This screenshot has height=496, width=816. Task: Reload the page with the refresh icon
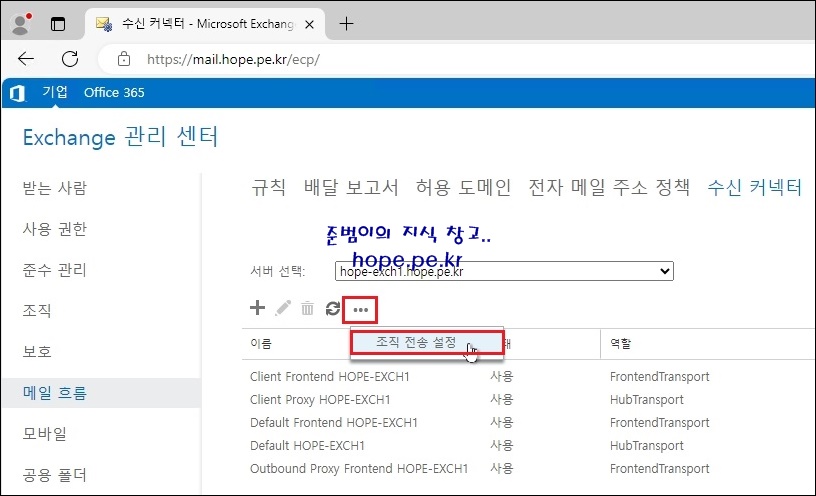coord(70,59)
